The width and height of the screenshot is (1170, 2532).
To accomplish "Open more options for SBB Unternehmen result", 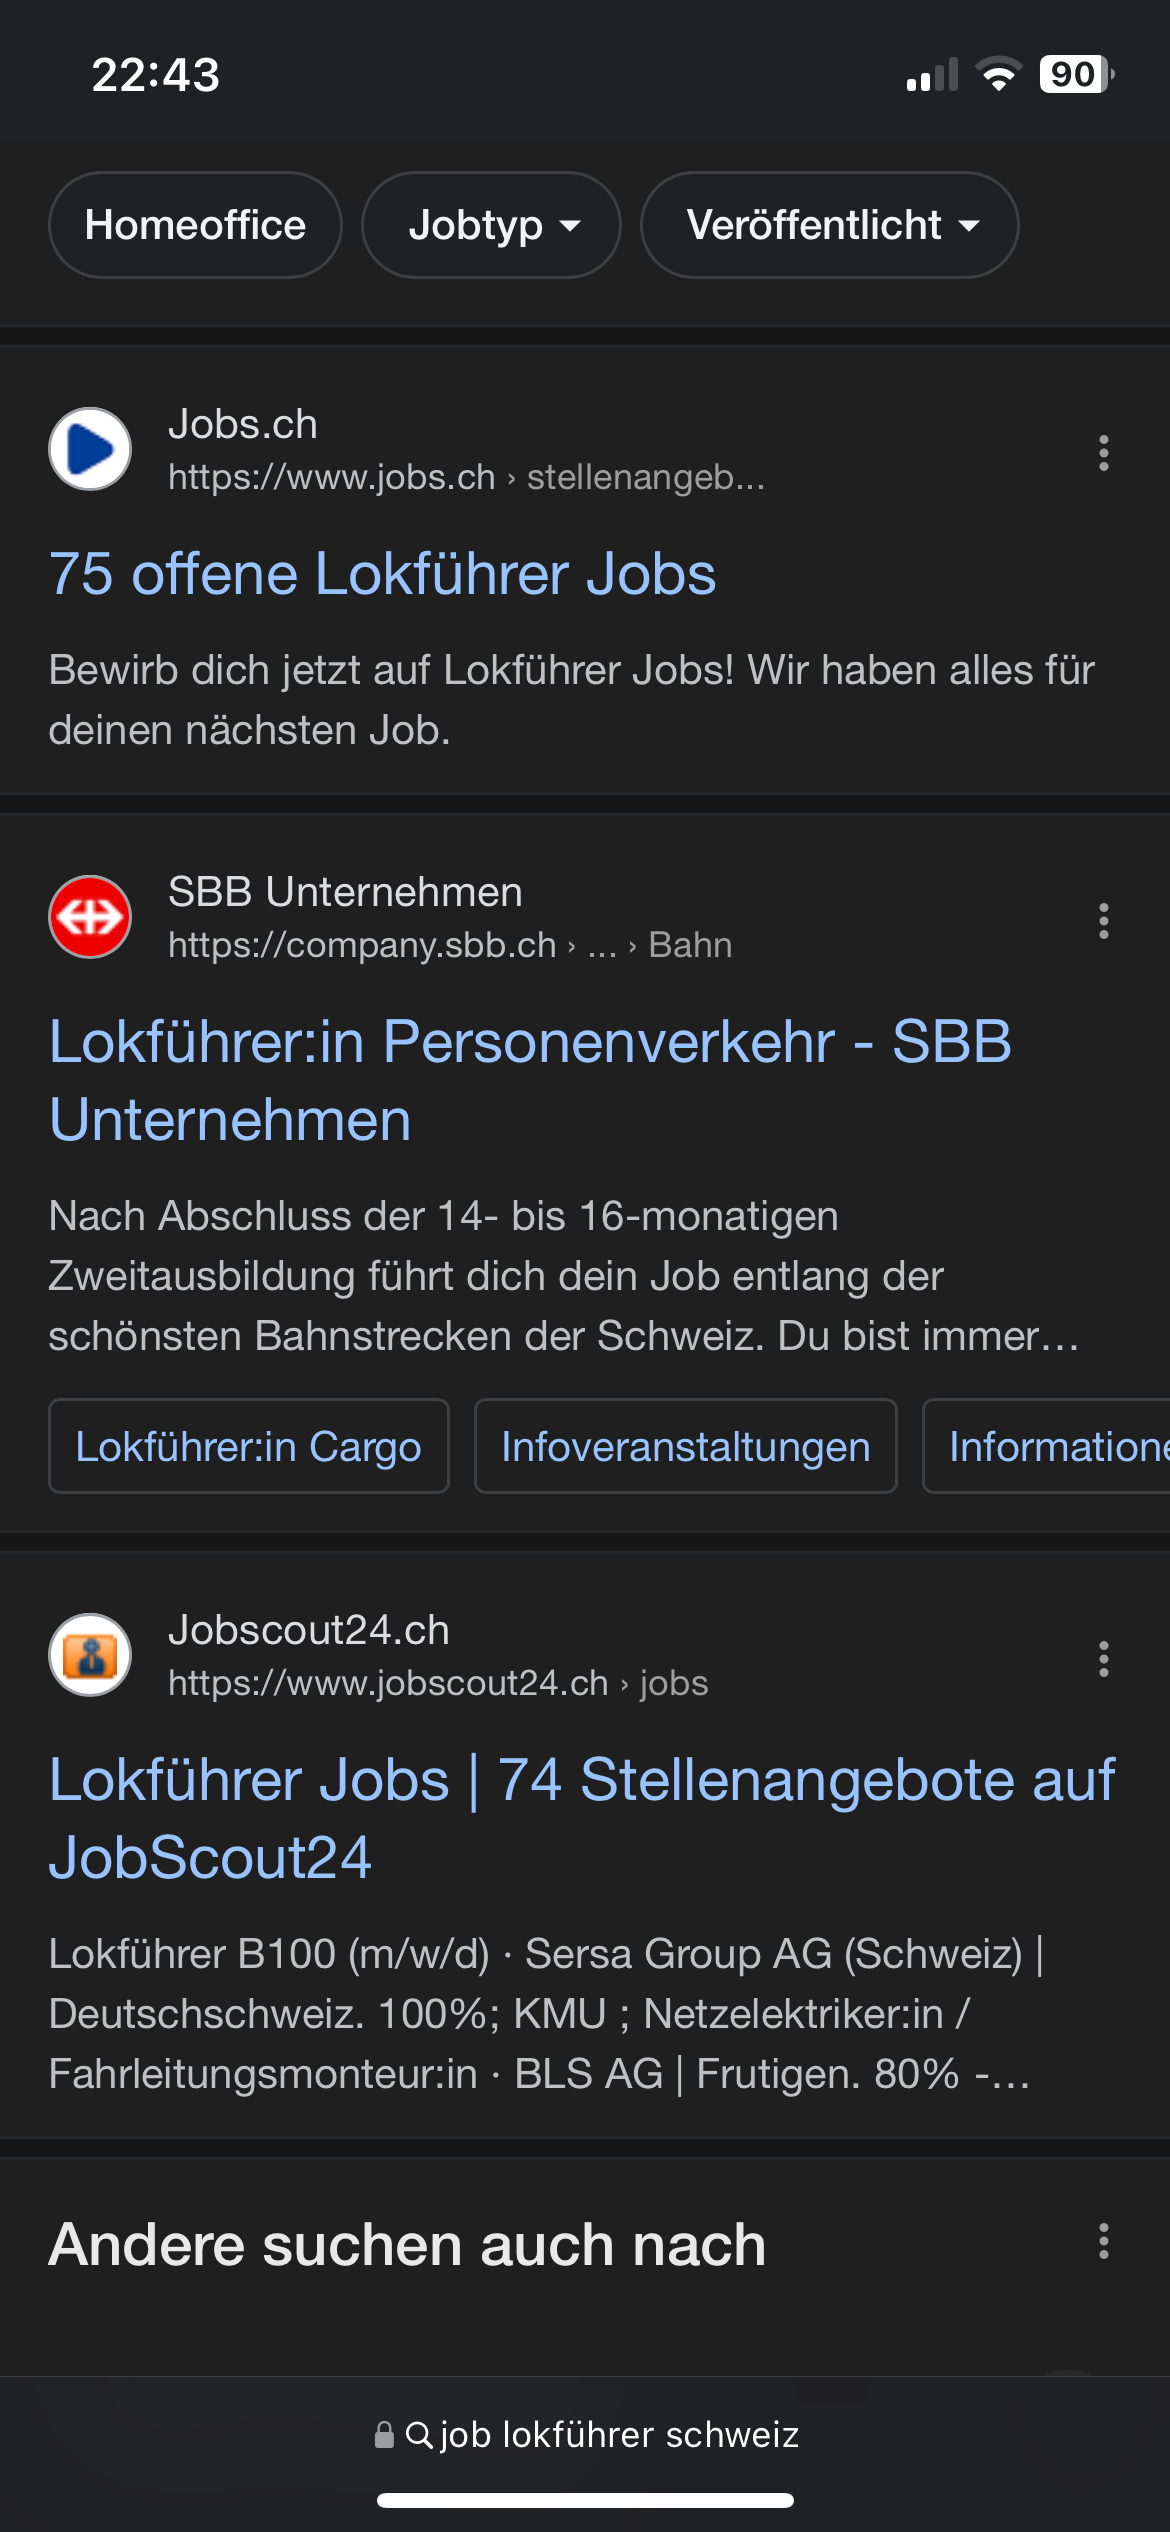I will pyautogui.click(x=1103, y=921).
